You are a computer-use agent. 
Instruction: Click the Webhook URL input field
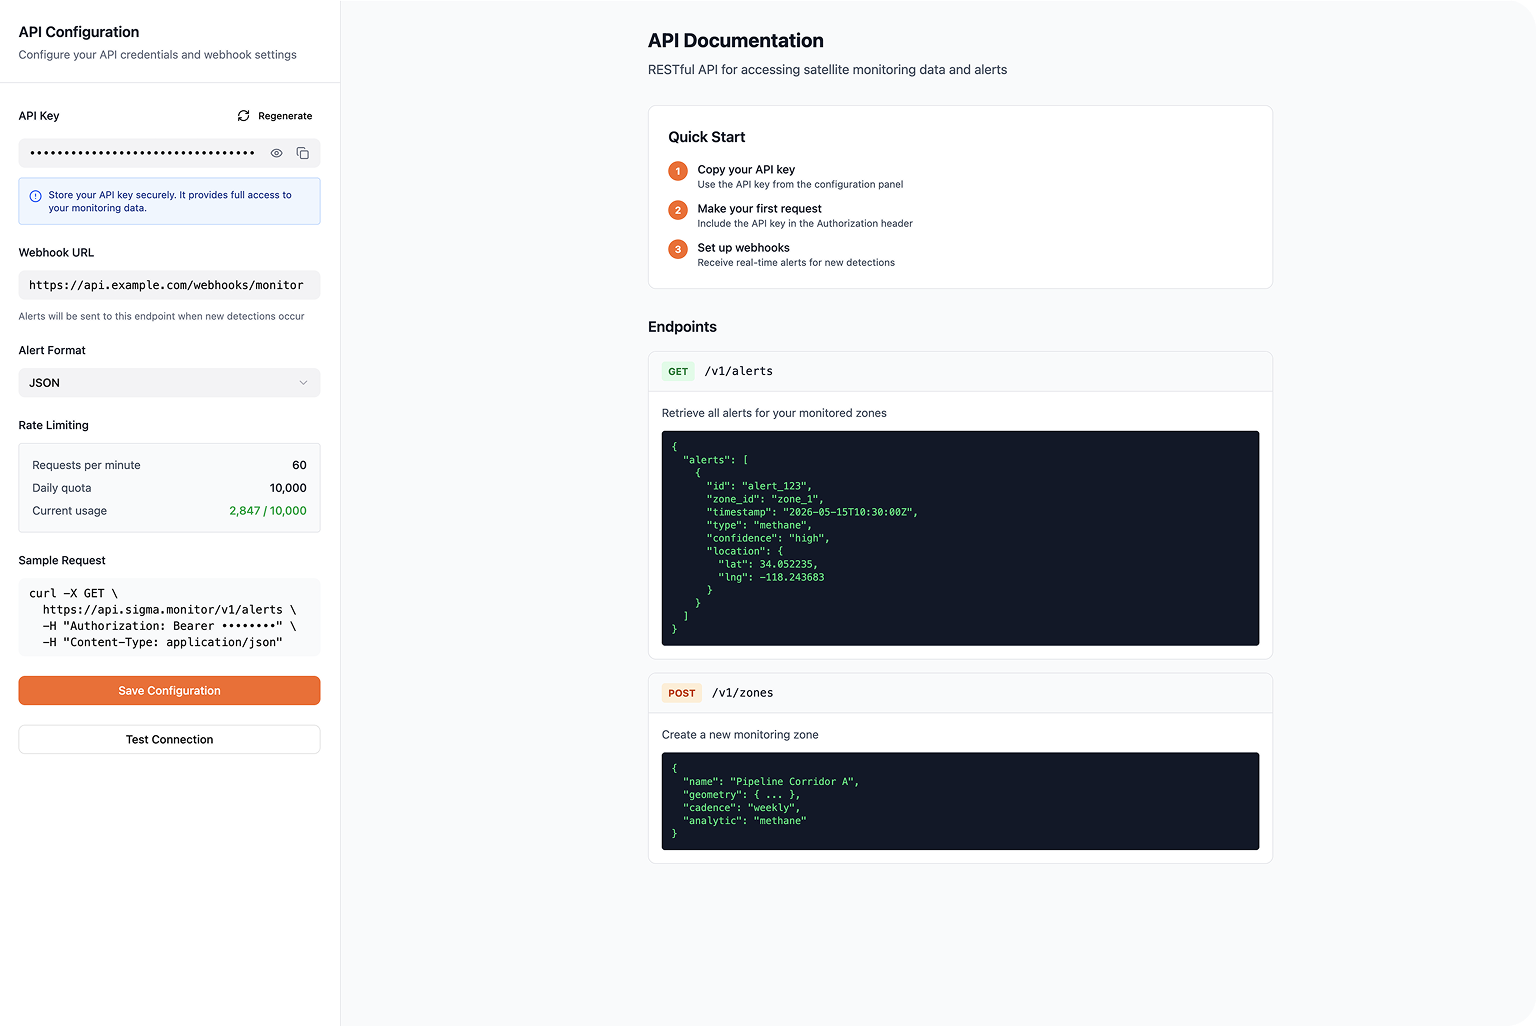point(169,285)
